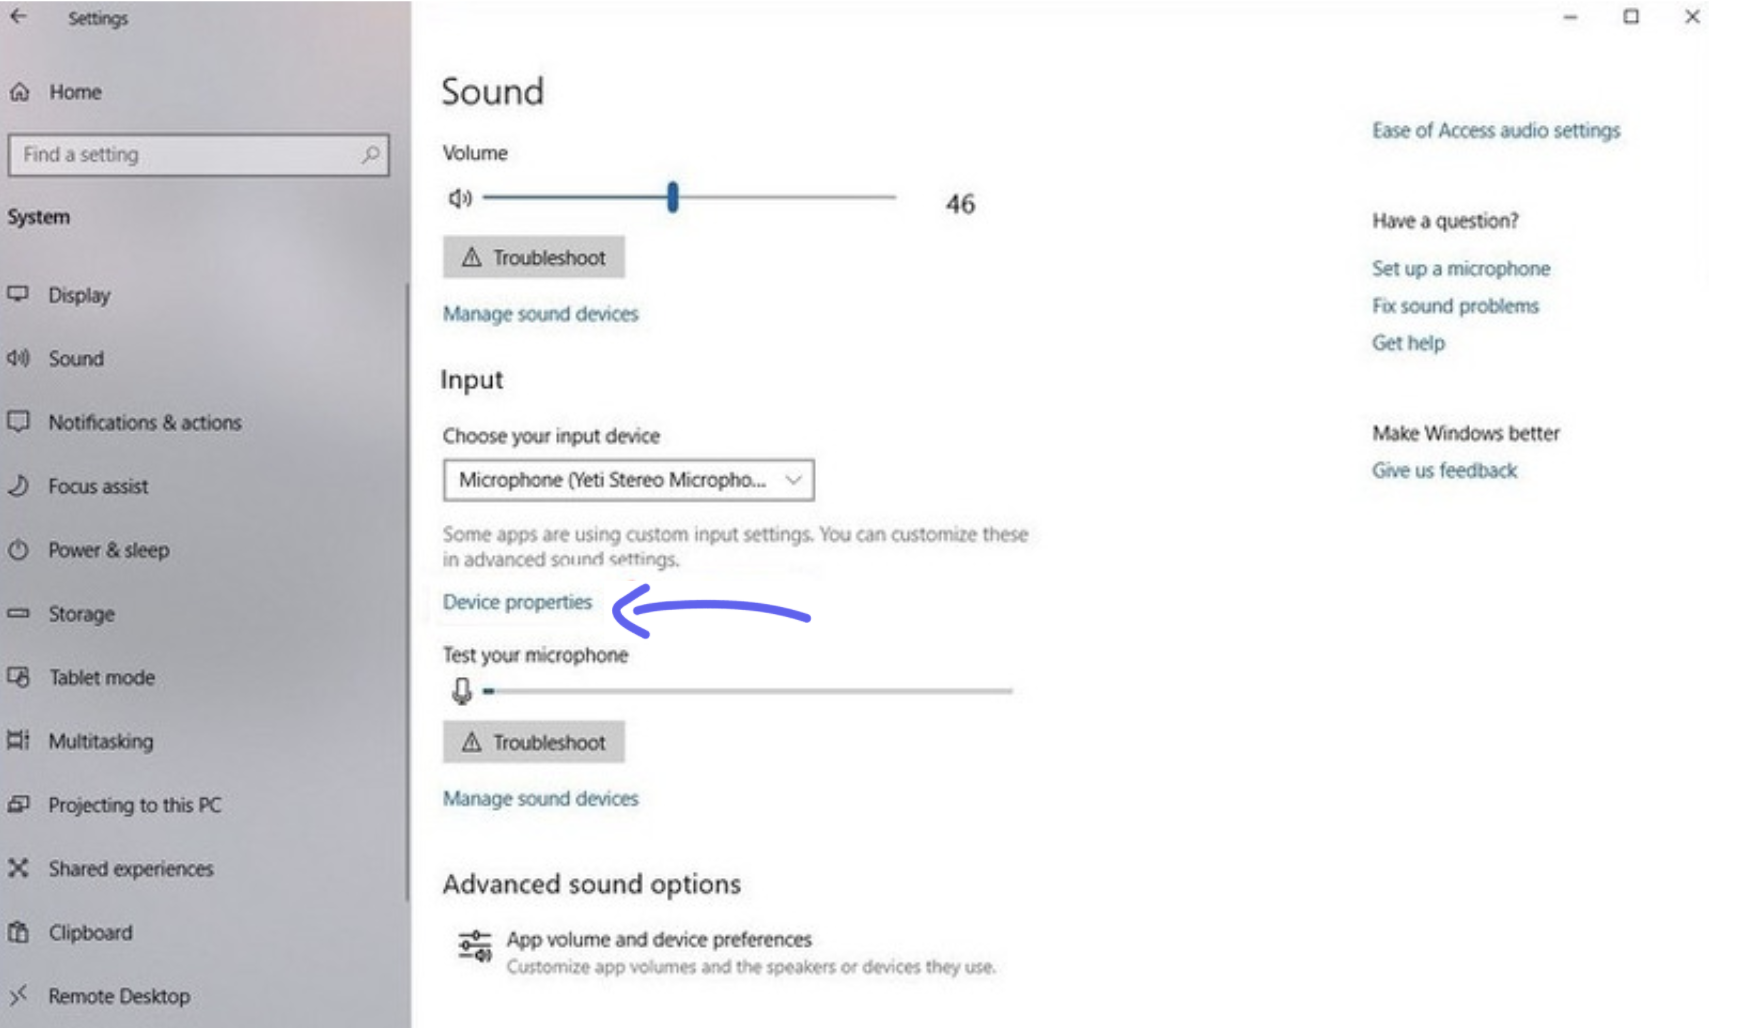Open Storage settings

click(81, 613)
